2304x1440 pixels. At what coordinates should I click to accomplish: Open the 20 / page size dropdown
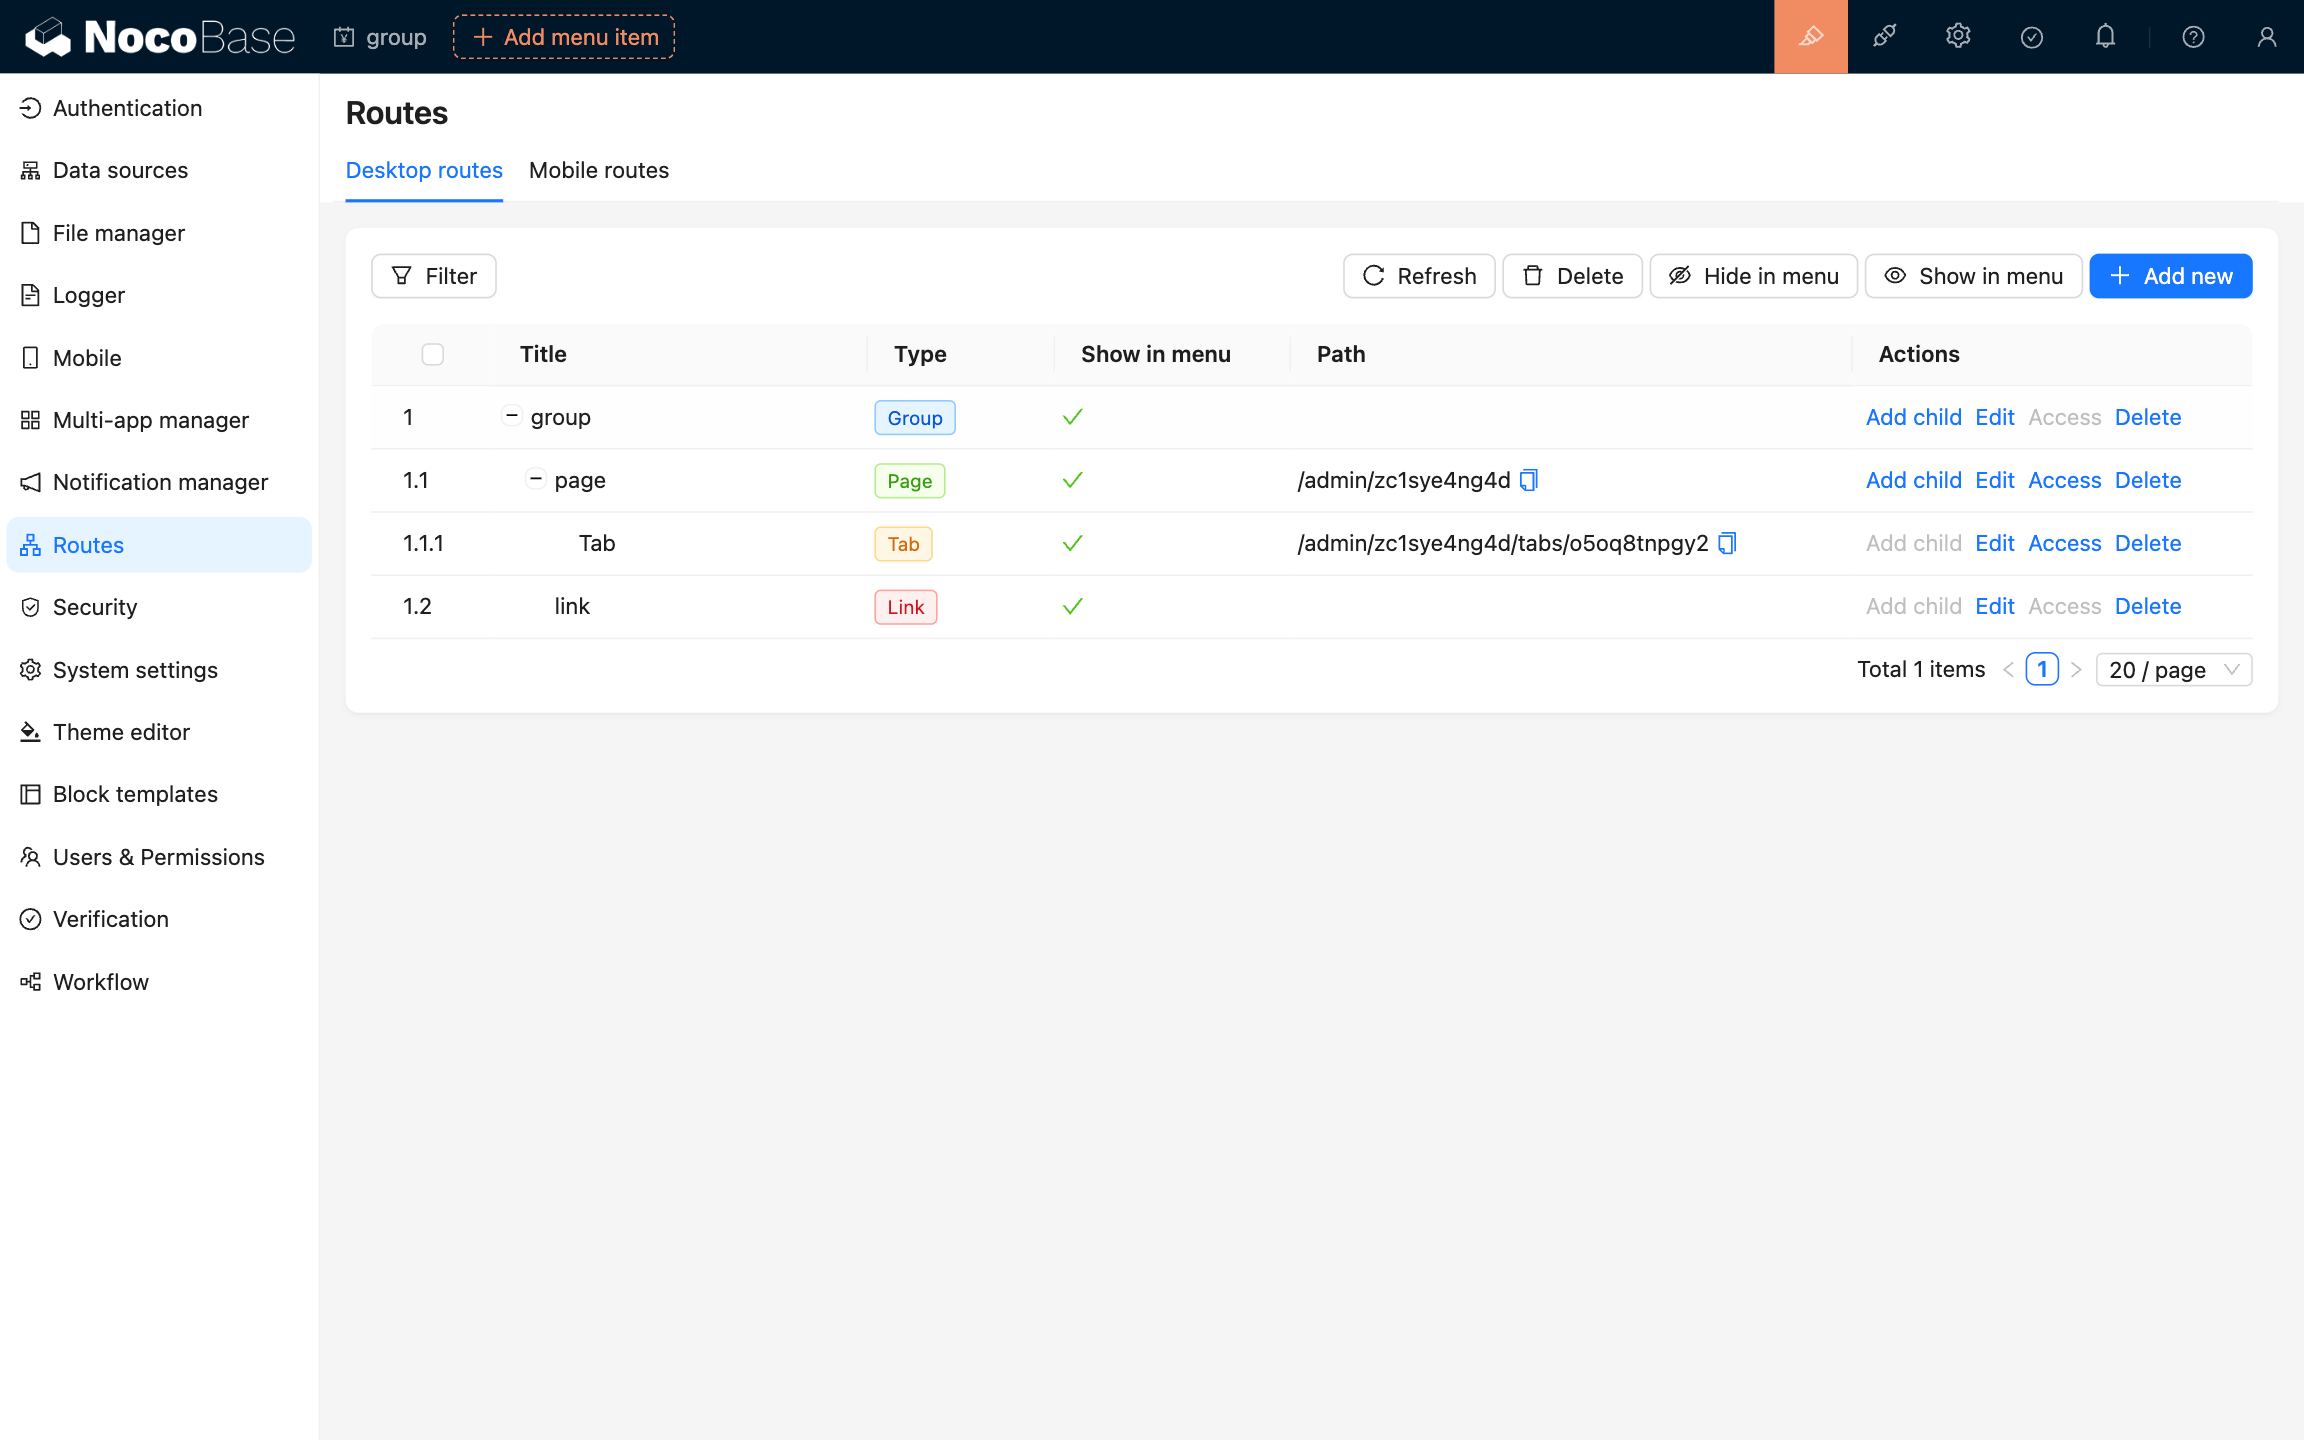coord(2173,670)
